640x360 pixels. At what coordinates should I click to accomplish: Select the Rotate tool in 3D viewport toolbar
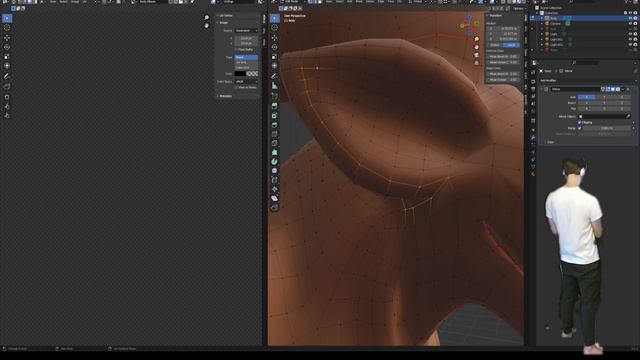pos(275,47)
